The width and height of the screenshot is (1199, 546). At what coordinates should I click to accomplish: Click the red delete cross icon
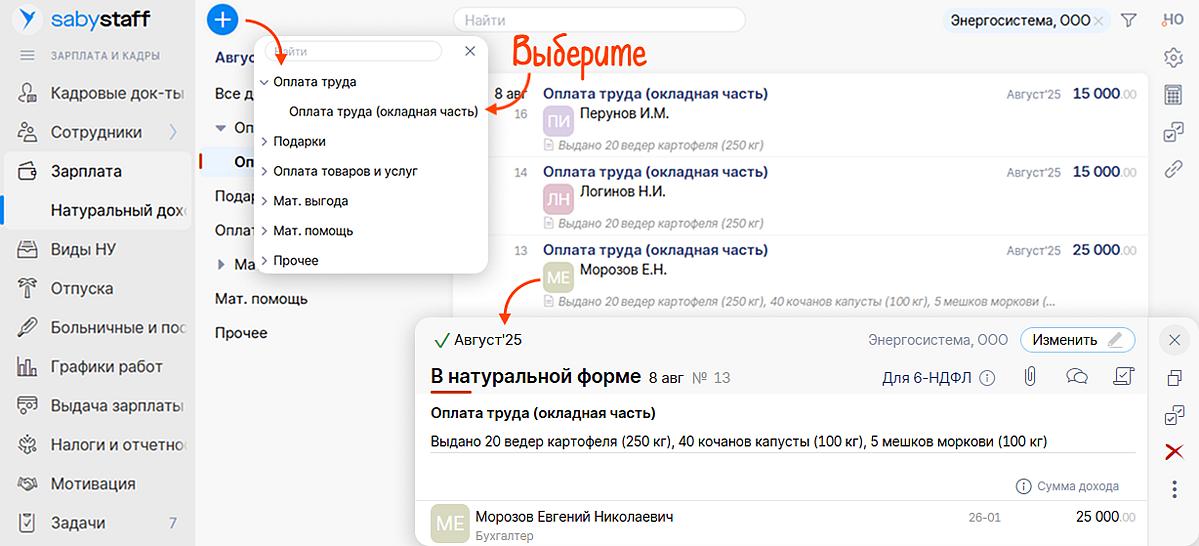1174,452
